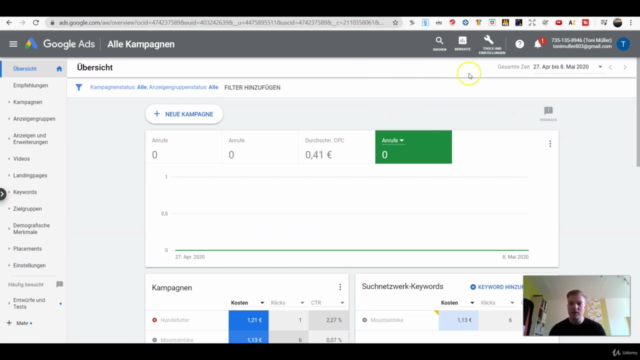This screenshot has height=360, width=640.
Task: Click the Kampagnenstatus: Alle filter
Action: coord(118,87)
